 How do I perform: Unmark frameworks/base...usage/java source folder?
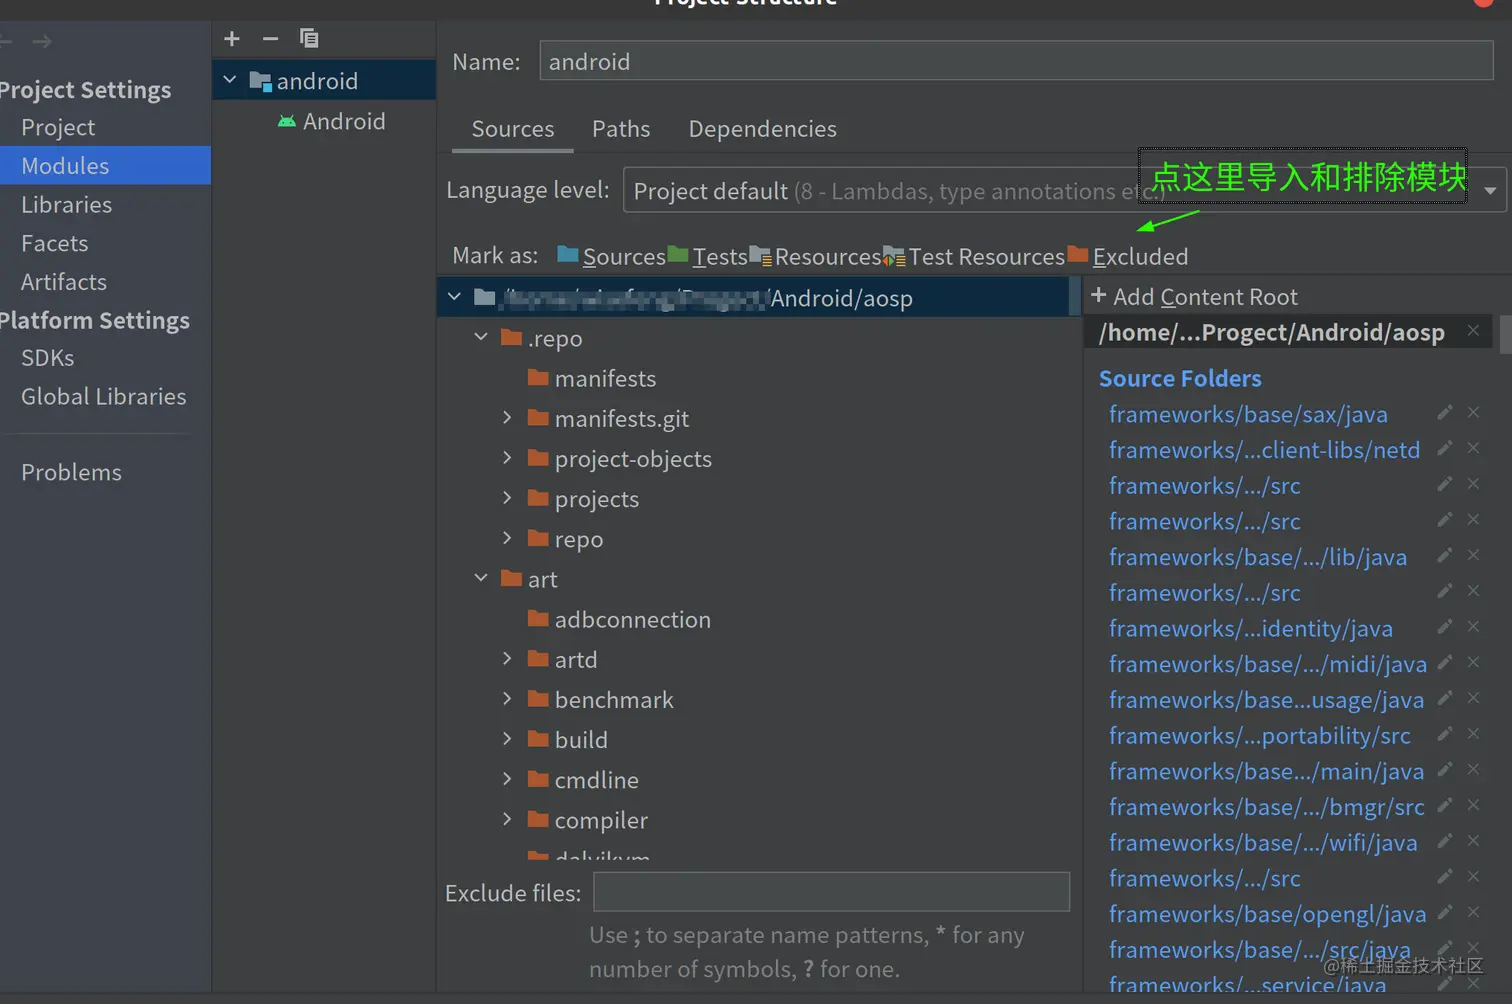(1473, 698)
